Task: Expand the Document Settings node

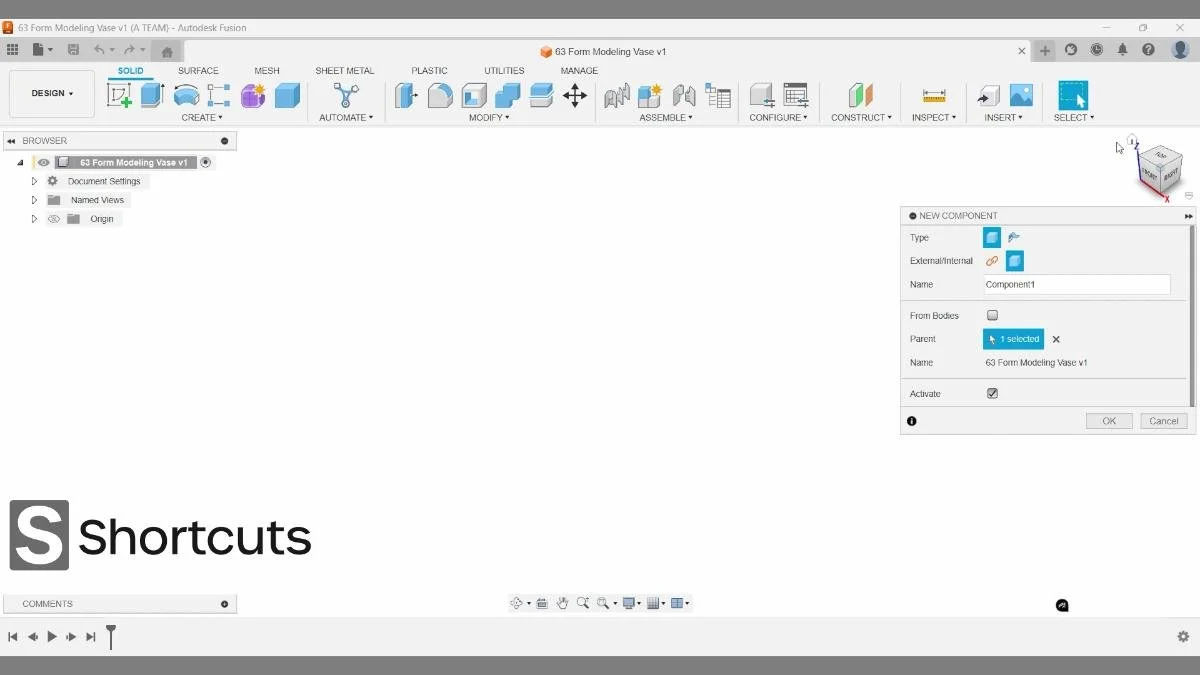Action: click(x=34, y=181)
